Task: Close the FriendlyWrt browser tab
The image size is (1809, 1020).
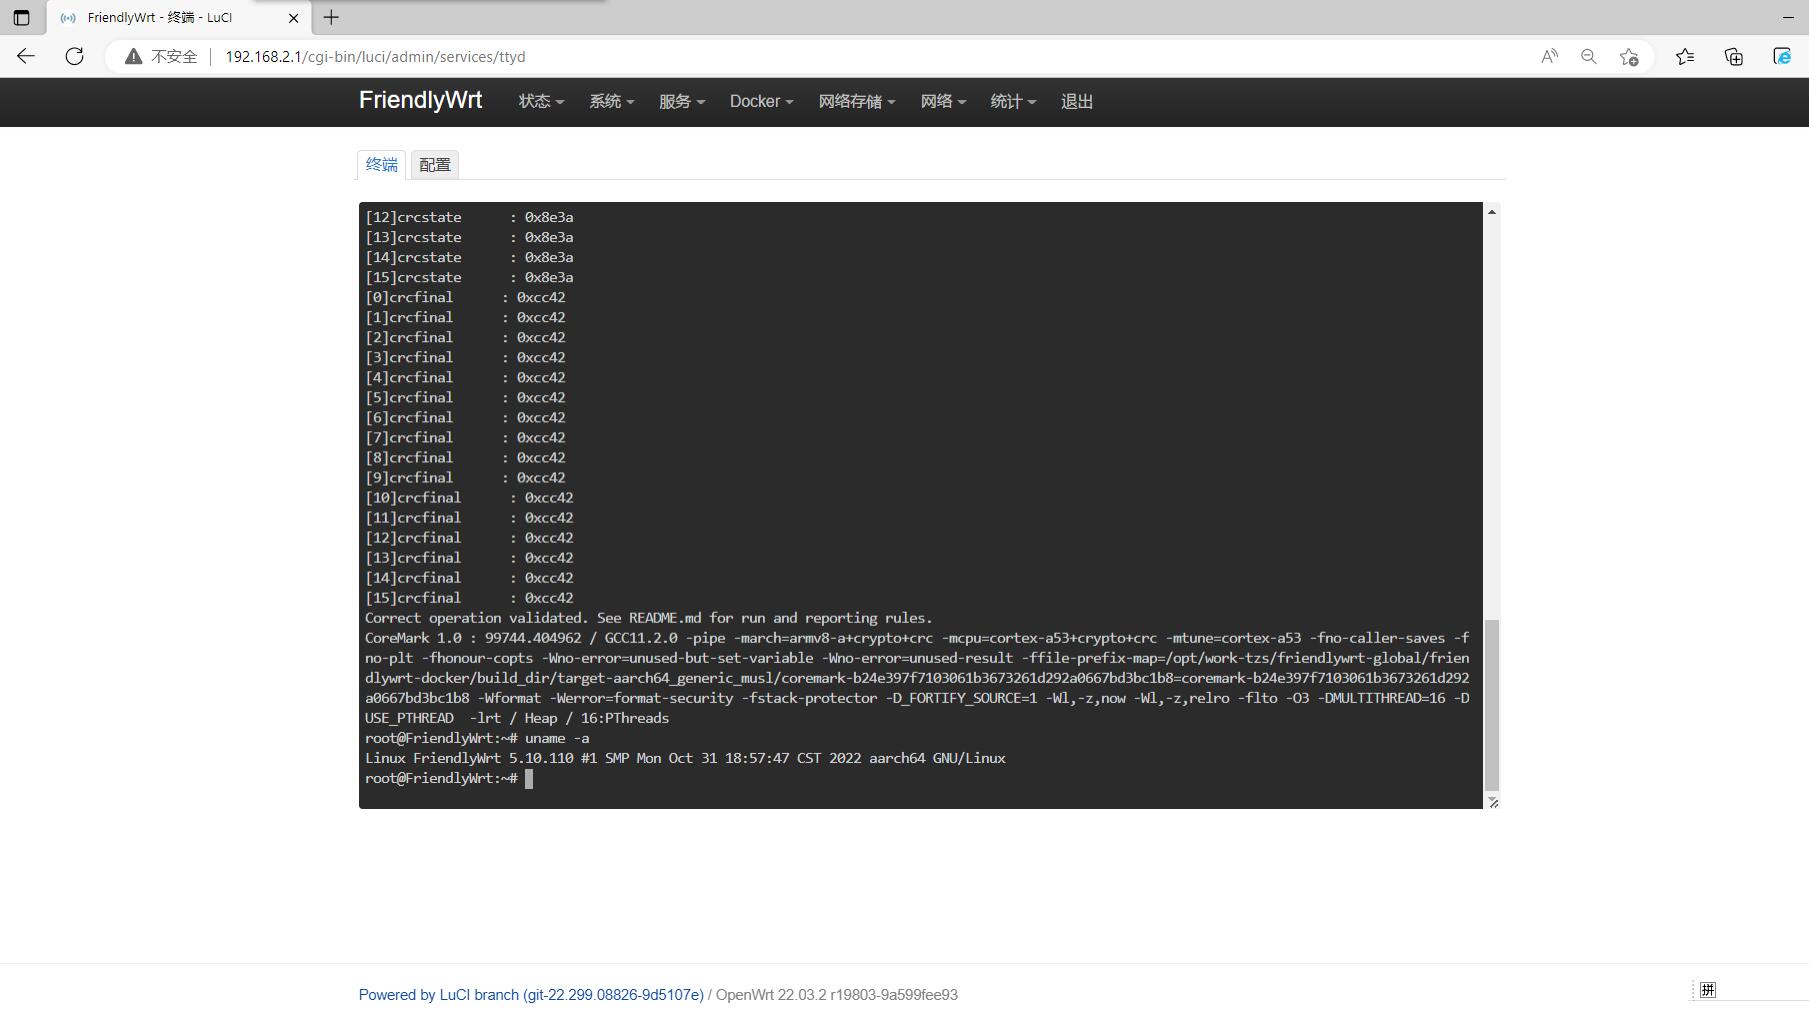Action: pos(293,17)
